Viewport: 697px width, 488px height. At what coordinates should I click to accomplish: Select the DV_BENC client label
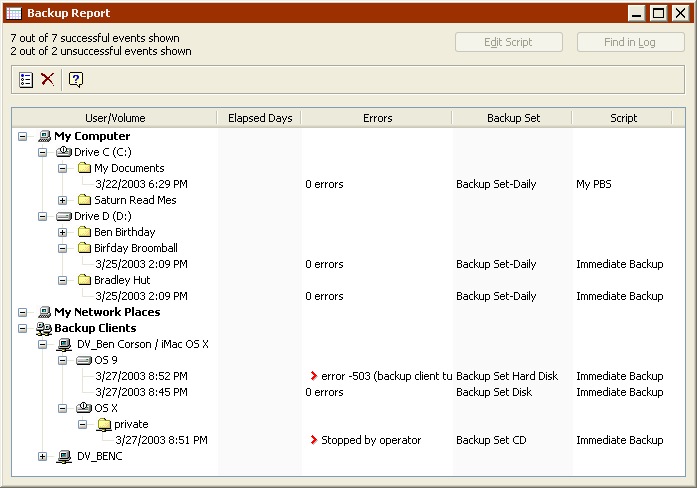[100, 456]
